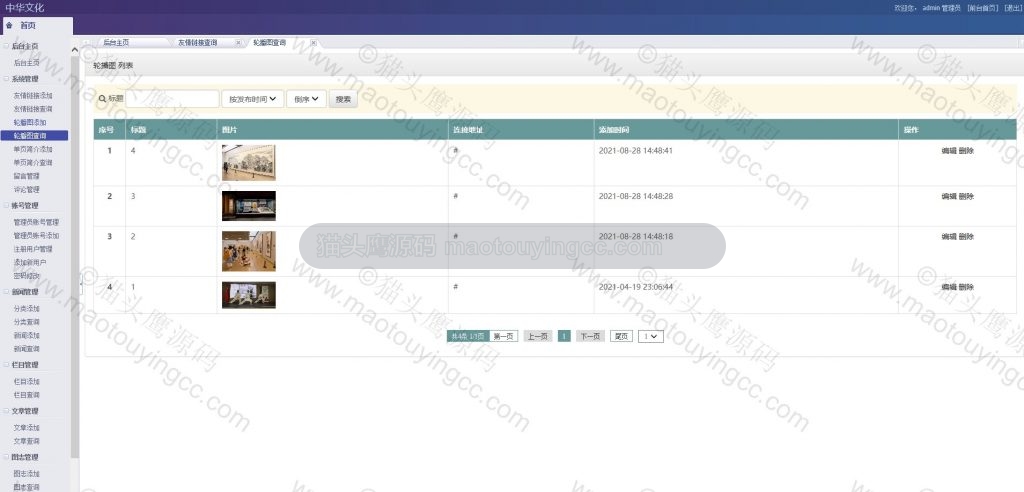Collapse the 栏目管理 sidebar group
The height and width of the screenshot is (492, 1024).
click(7, 365)
